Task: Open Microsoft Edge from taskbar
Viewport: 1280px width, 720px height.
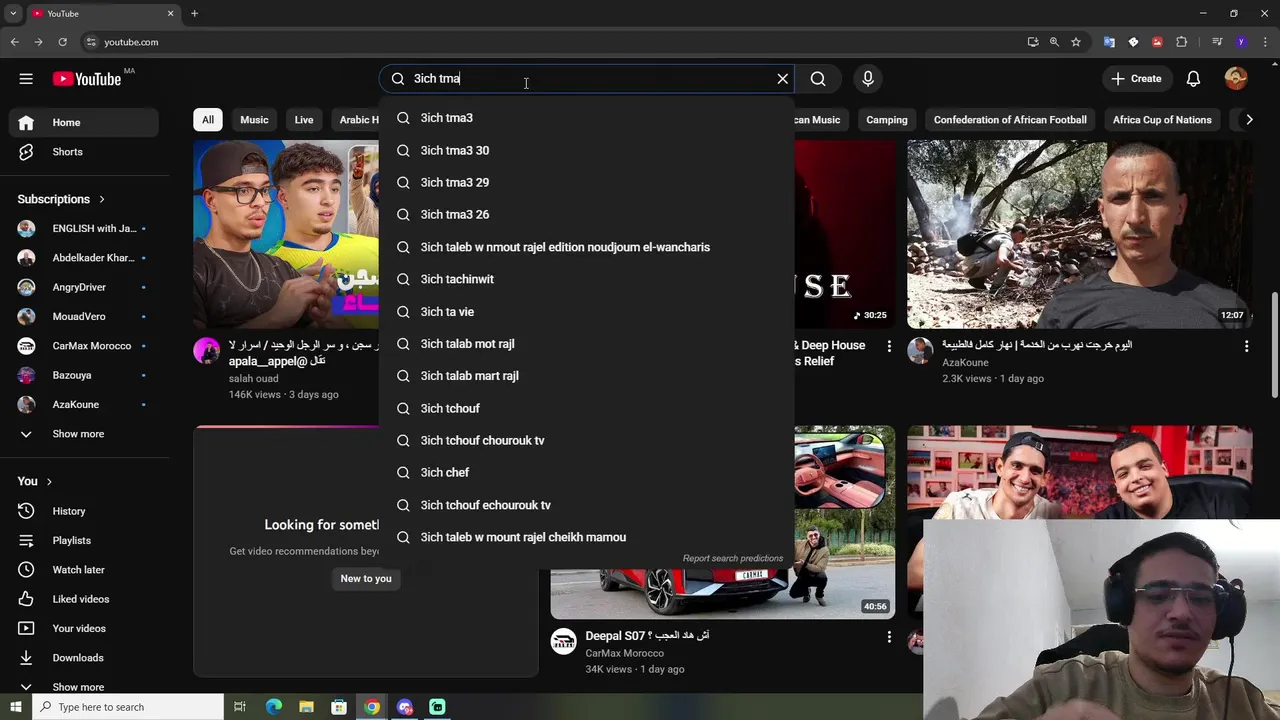Action: tap(273, 707)
